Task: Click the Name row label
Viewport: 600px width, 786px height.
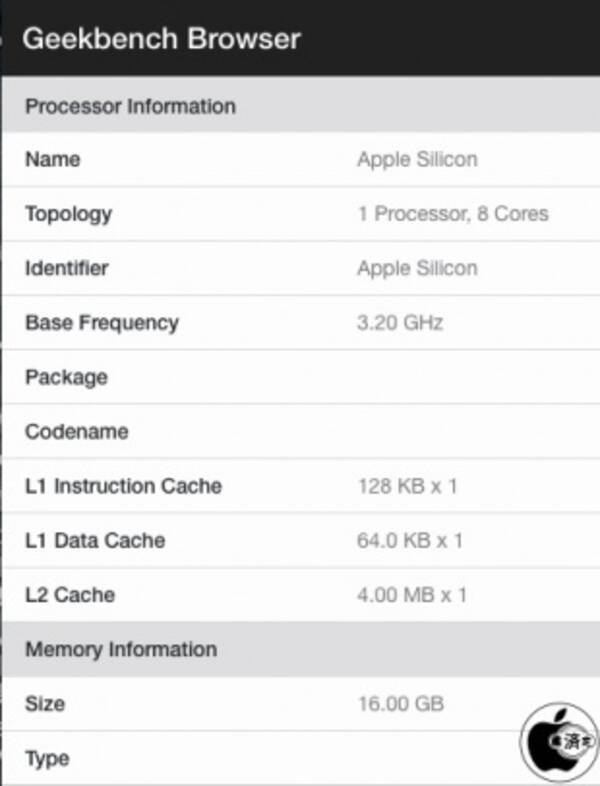Action: click(x=52, y=159)
